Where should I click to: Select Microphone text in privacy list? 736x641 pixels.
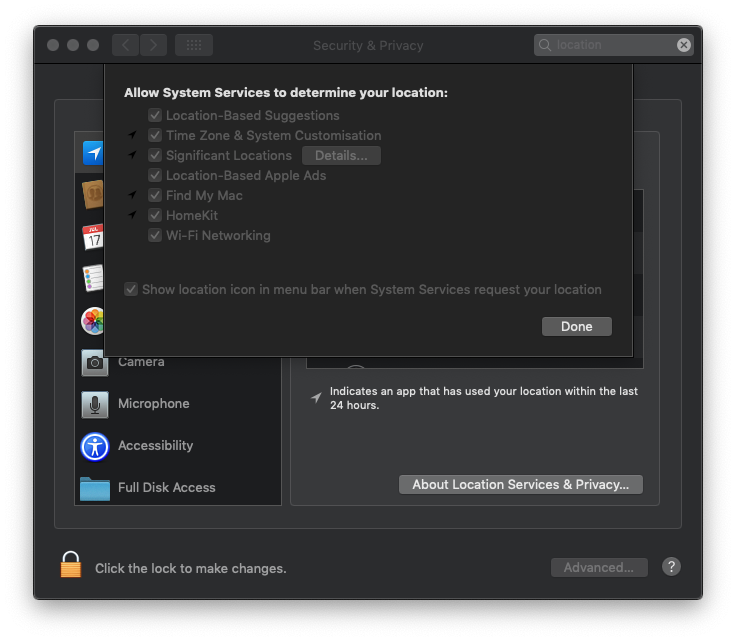click(153, 404)
